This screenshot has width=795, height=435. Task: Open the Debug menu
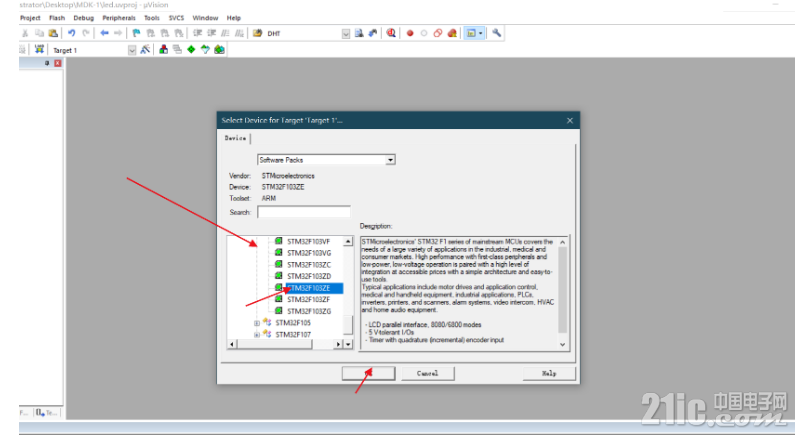pos(84,18)
